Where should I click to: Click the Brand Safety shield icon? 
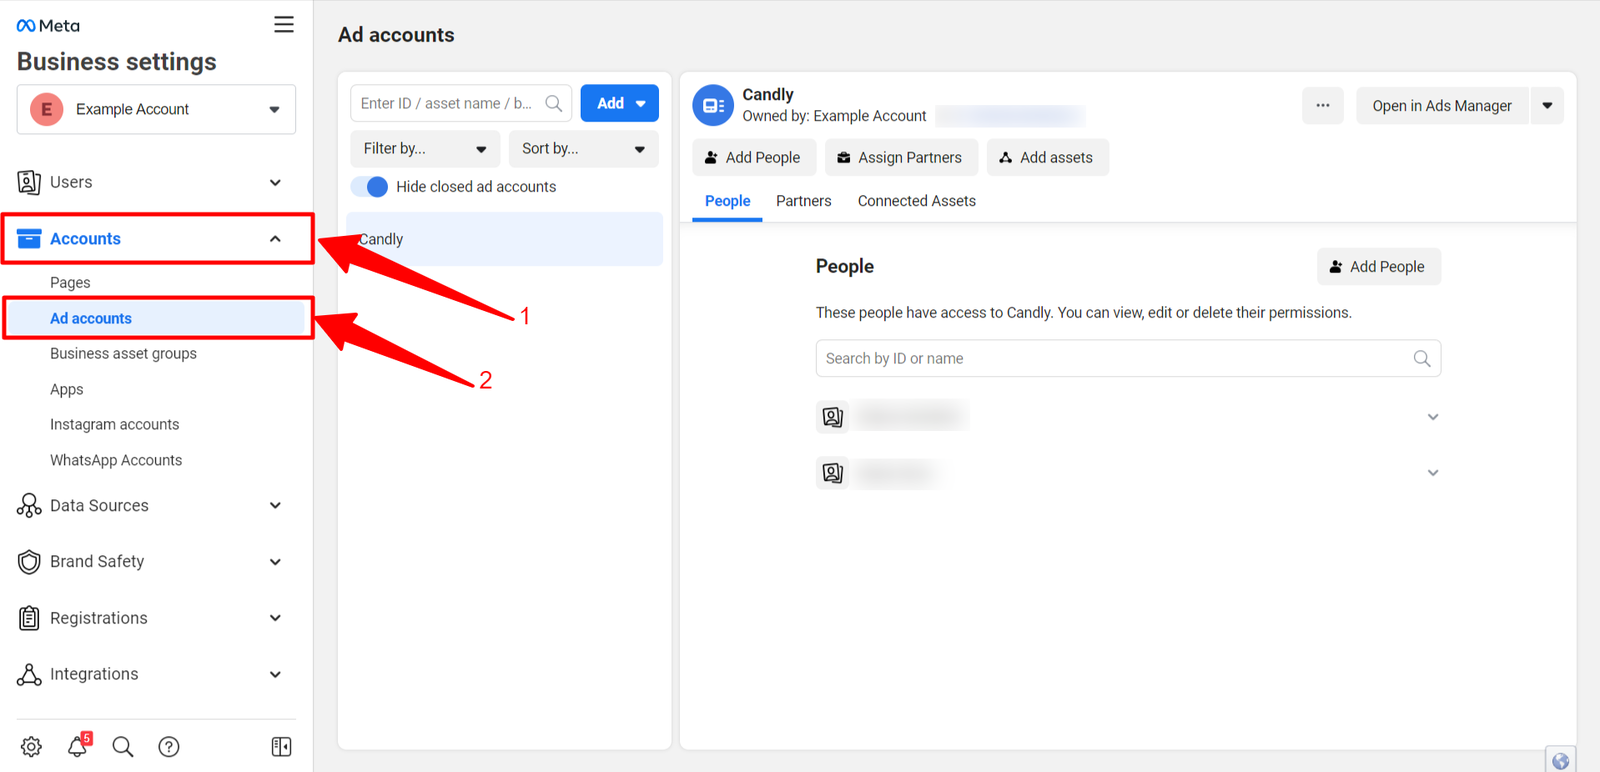click(29, 562)
